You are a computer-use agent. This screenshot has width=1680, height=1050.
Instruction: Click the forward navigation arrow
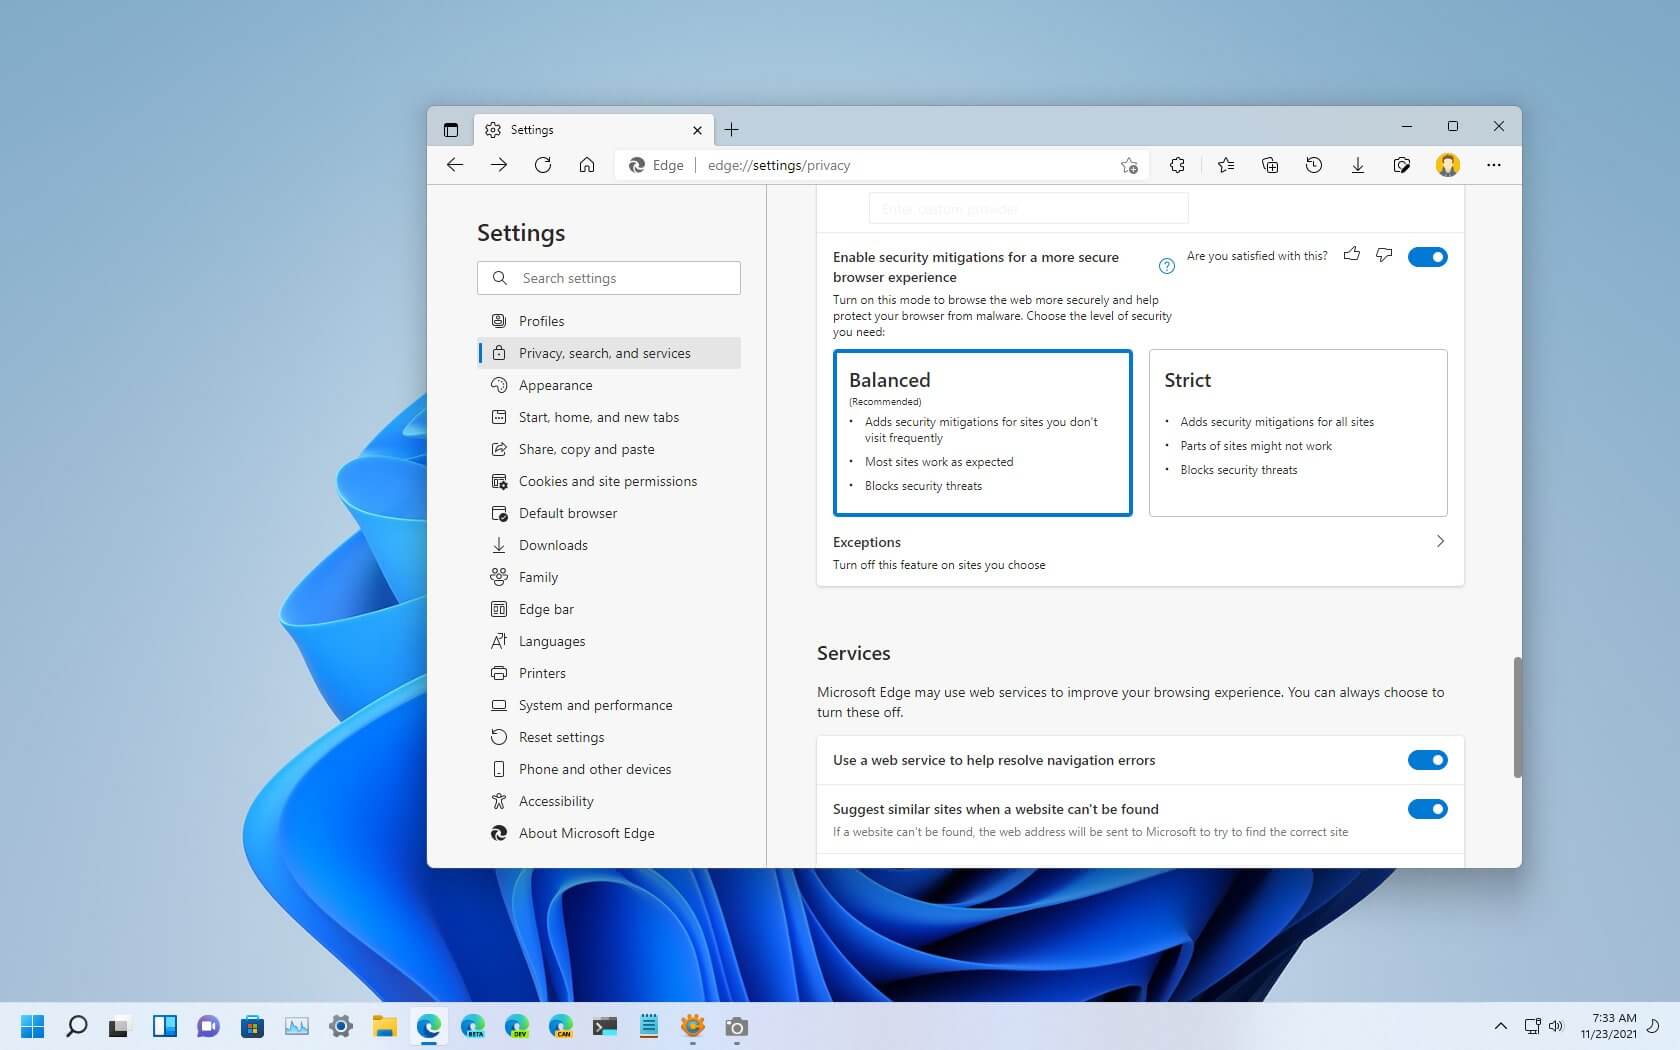tap(499, 165)
